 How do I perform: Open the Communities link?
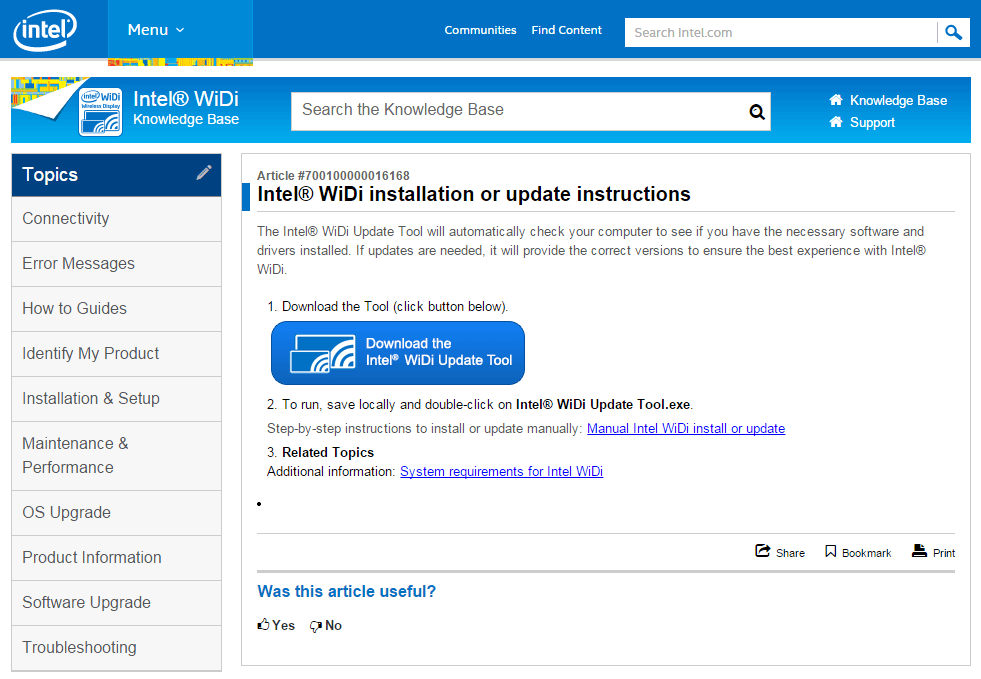click(x=480, y=30)
